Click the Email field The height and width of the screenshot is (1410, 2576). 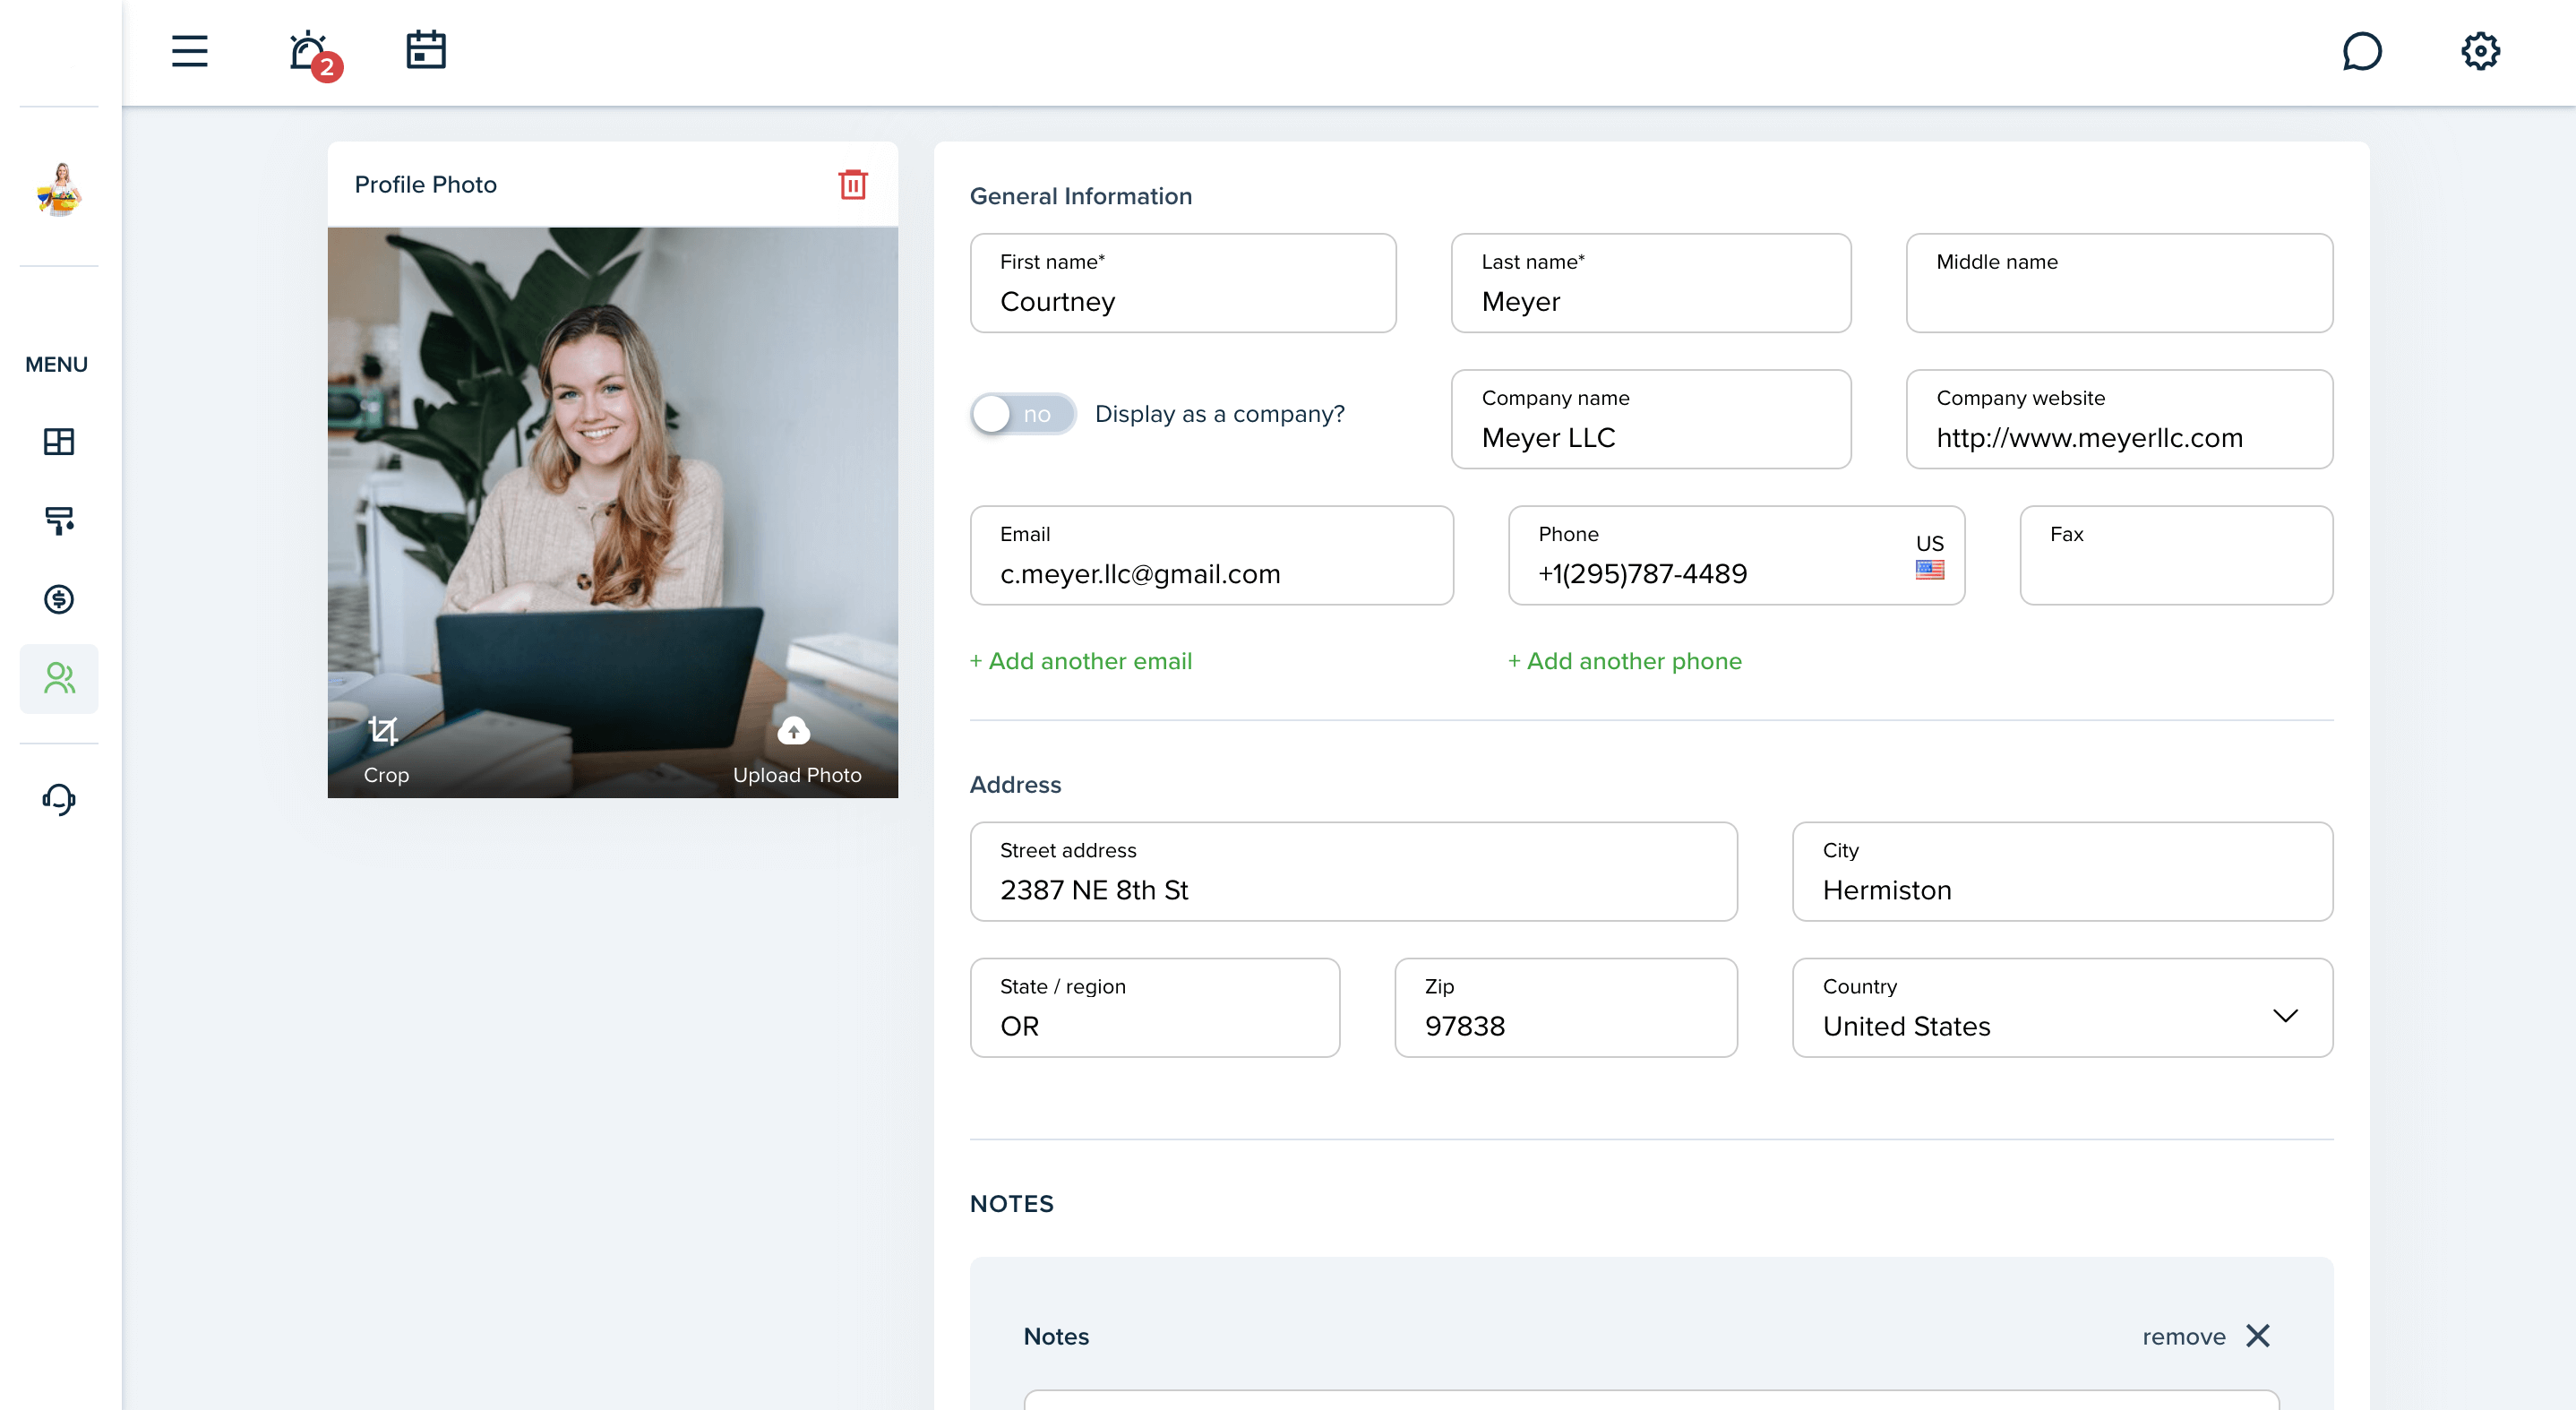1212,555
